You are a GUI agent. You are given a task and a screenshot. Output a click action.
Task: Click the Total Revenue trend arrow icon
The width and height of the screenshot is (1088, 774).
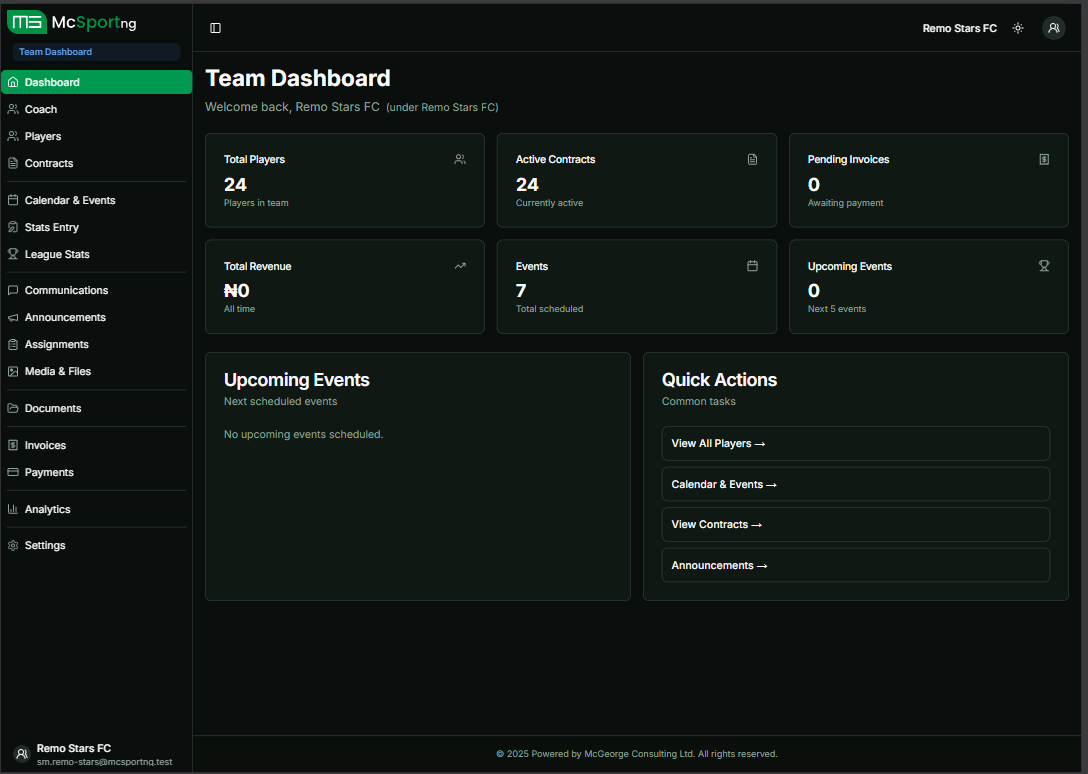tap(460, 266)
